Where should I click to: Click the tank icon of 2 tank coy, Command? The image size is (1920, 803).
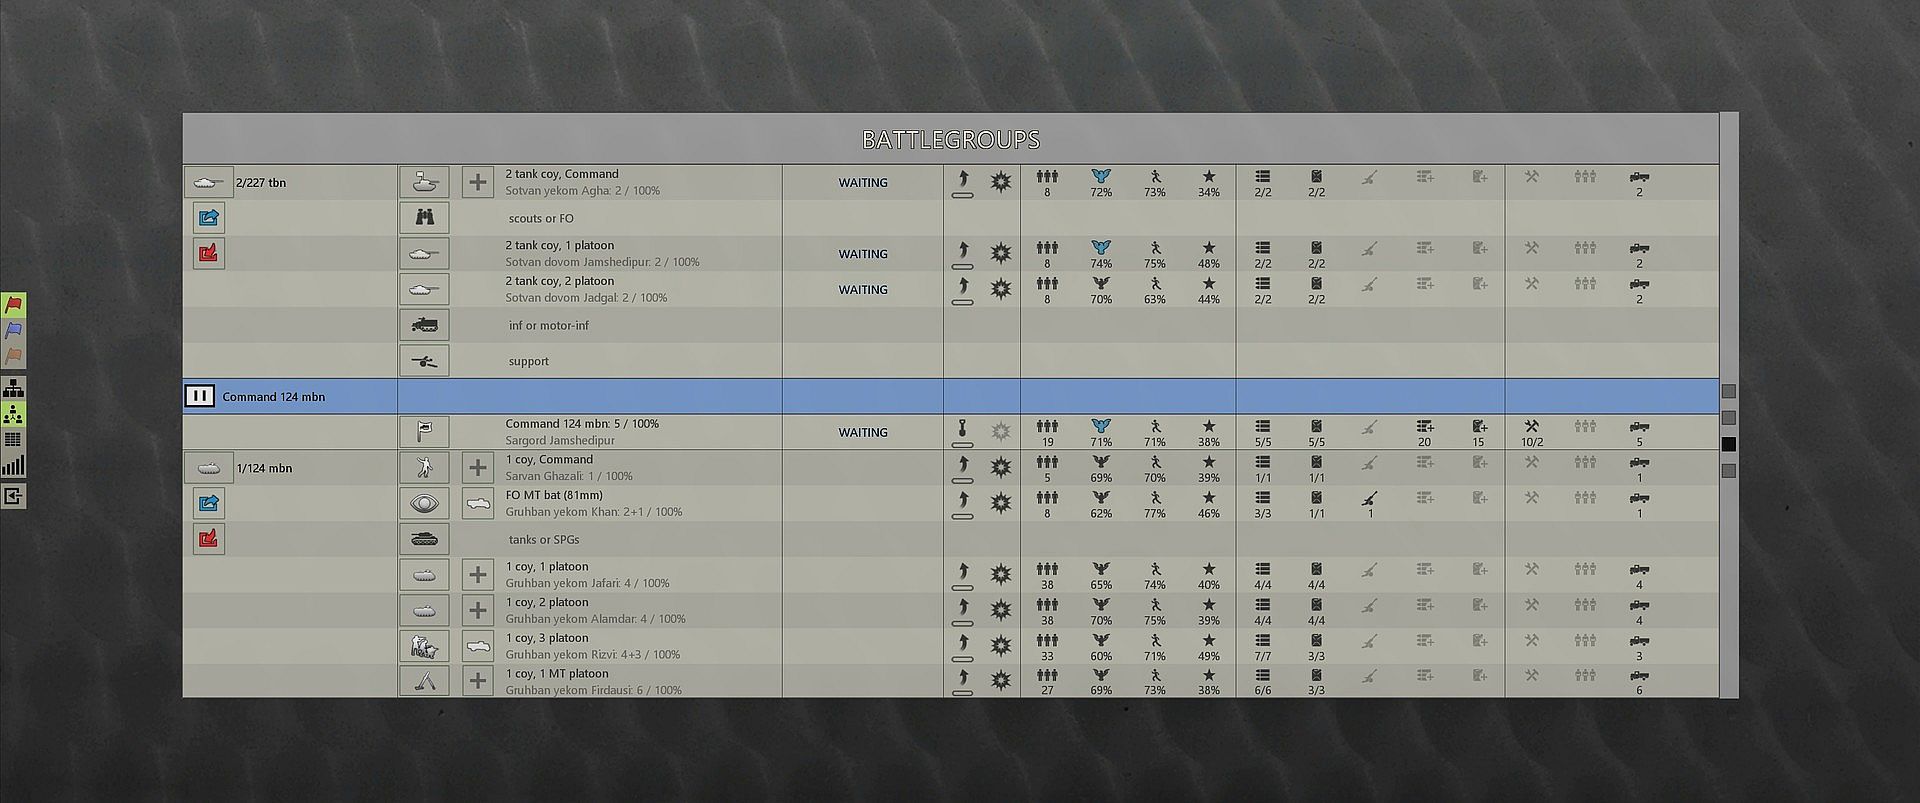(x=424, y=182)
